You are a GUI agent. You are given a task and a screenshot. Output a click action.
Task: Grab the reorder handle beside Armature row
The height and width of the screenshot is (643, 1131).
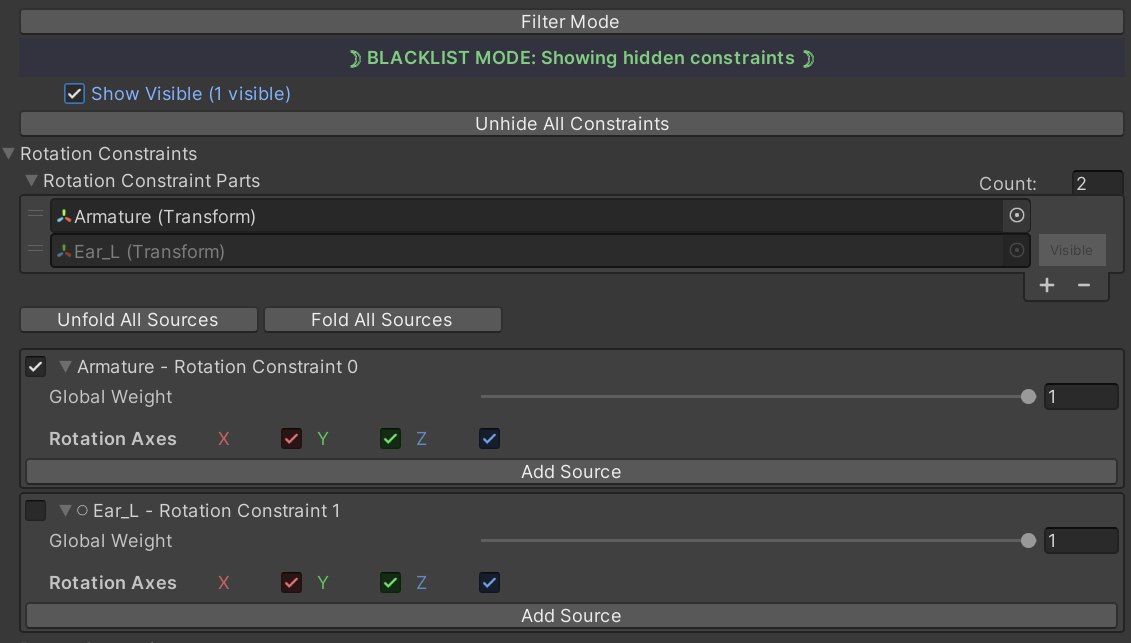(x=35, y=214)
